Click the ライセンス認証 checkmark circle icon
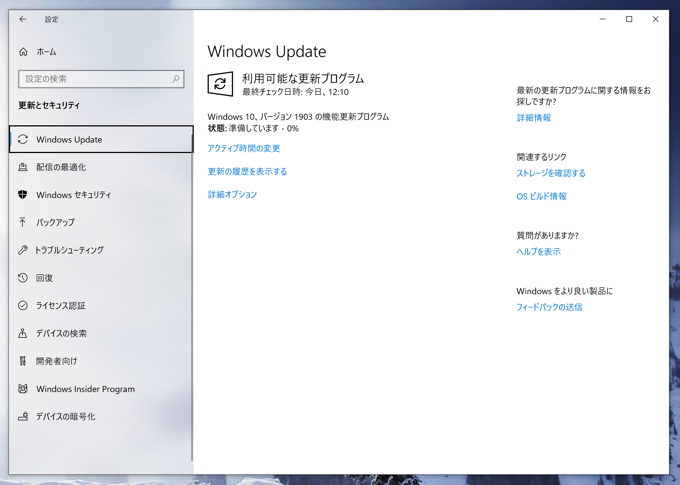Viewport: 680px width, 485px height. click(23, 305)
